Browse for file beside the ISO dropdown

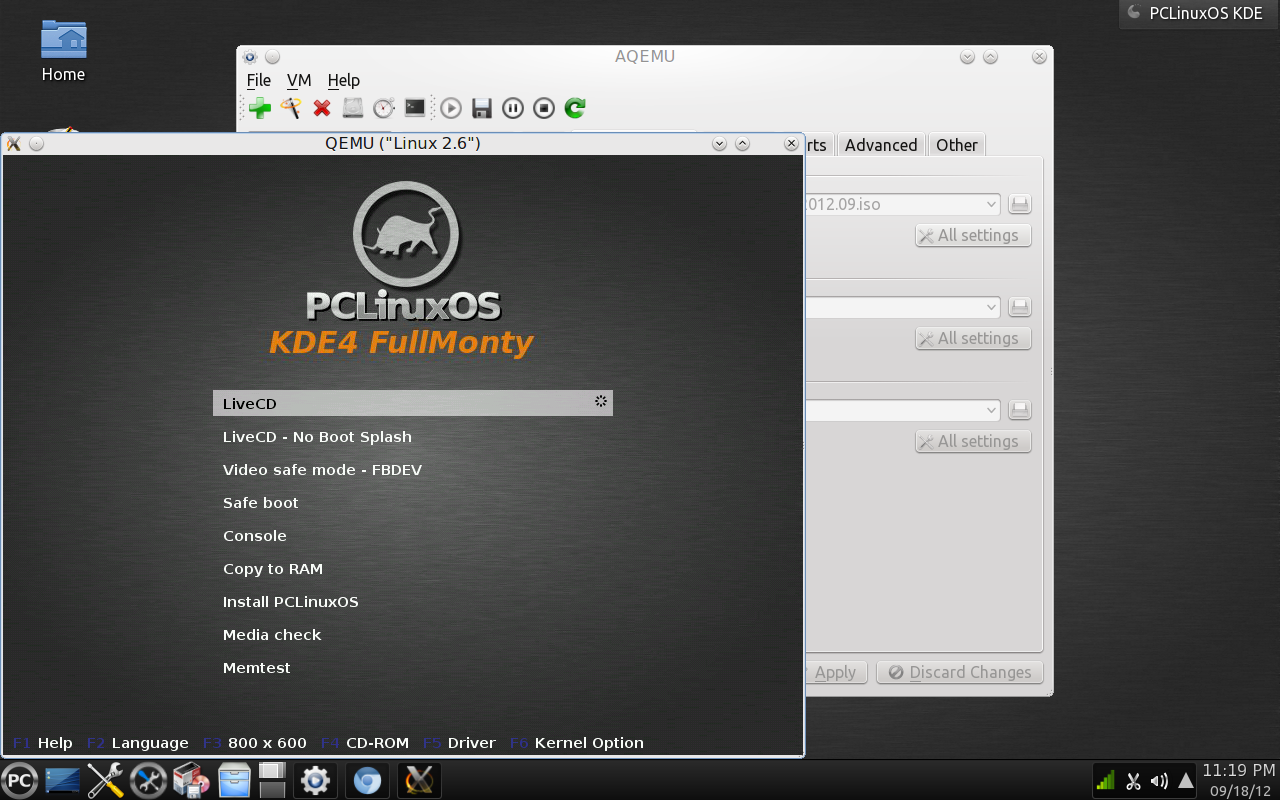pos(1019,204)
